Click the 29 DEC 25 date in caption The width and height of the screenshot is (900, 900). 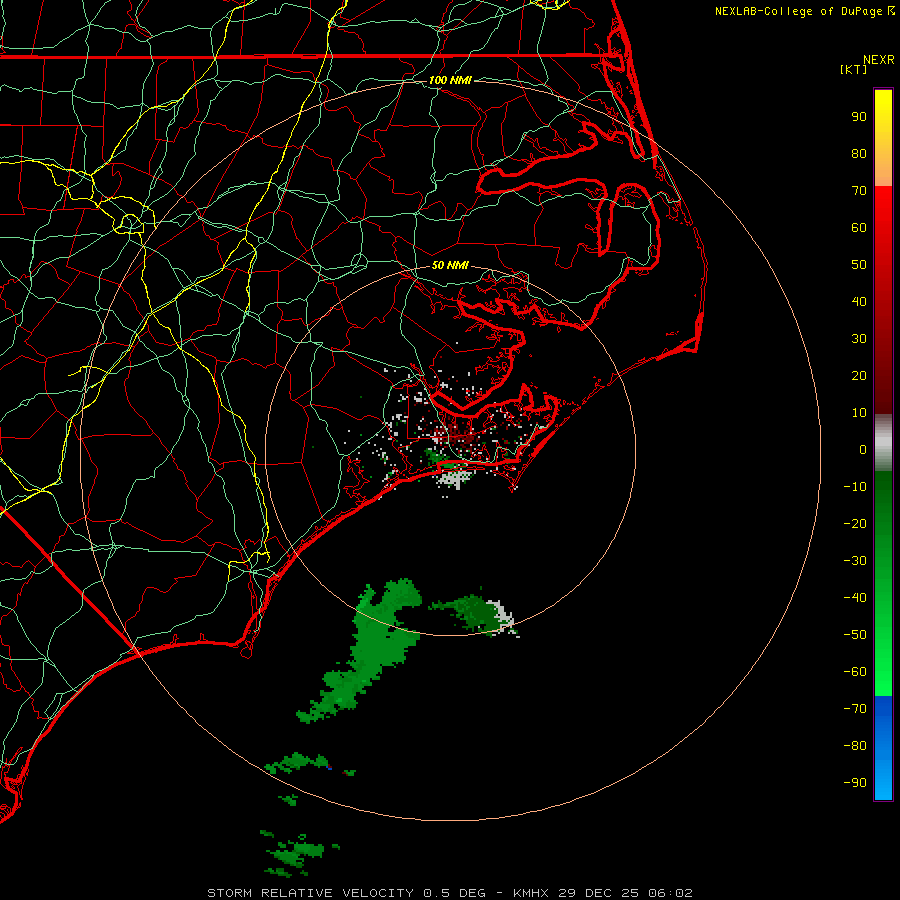(599, 893)
